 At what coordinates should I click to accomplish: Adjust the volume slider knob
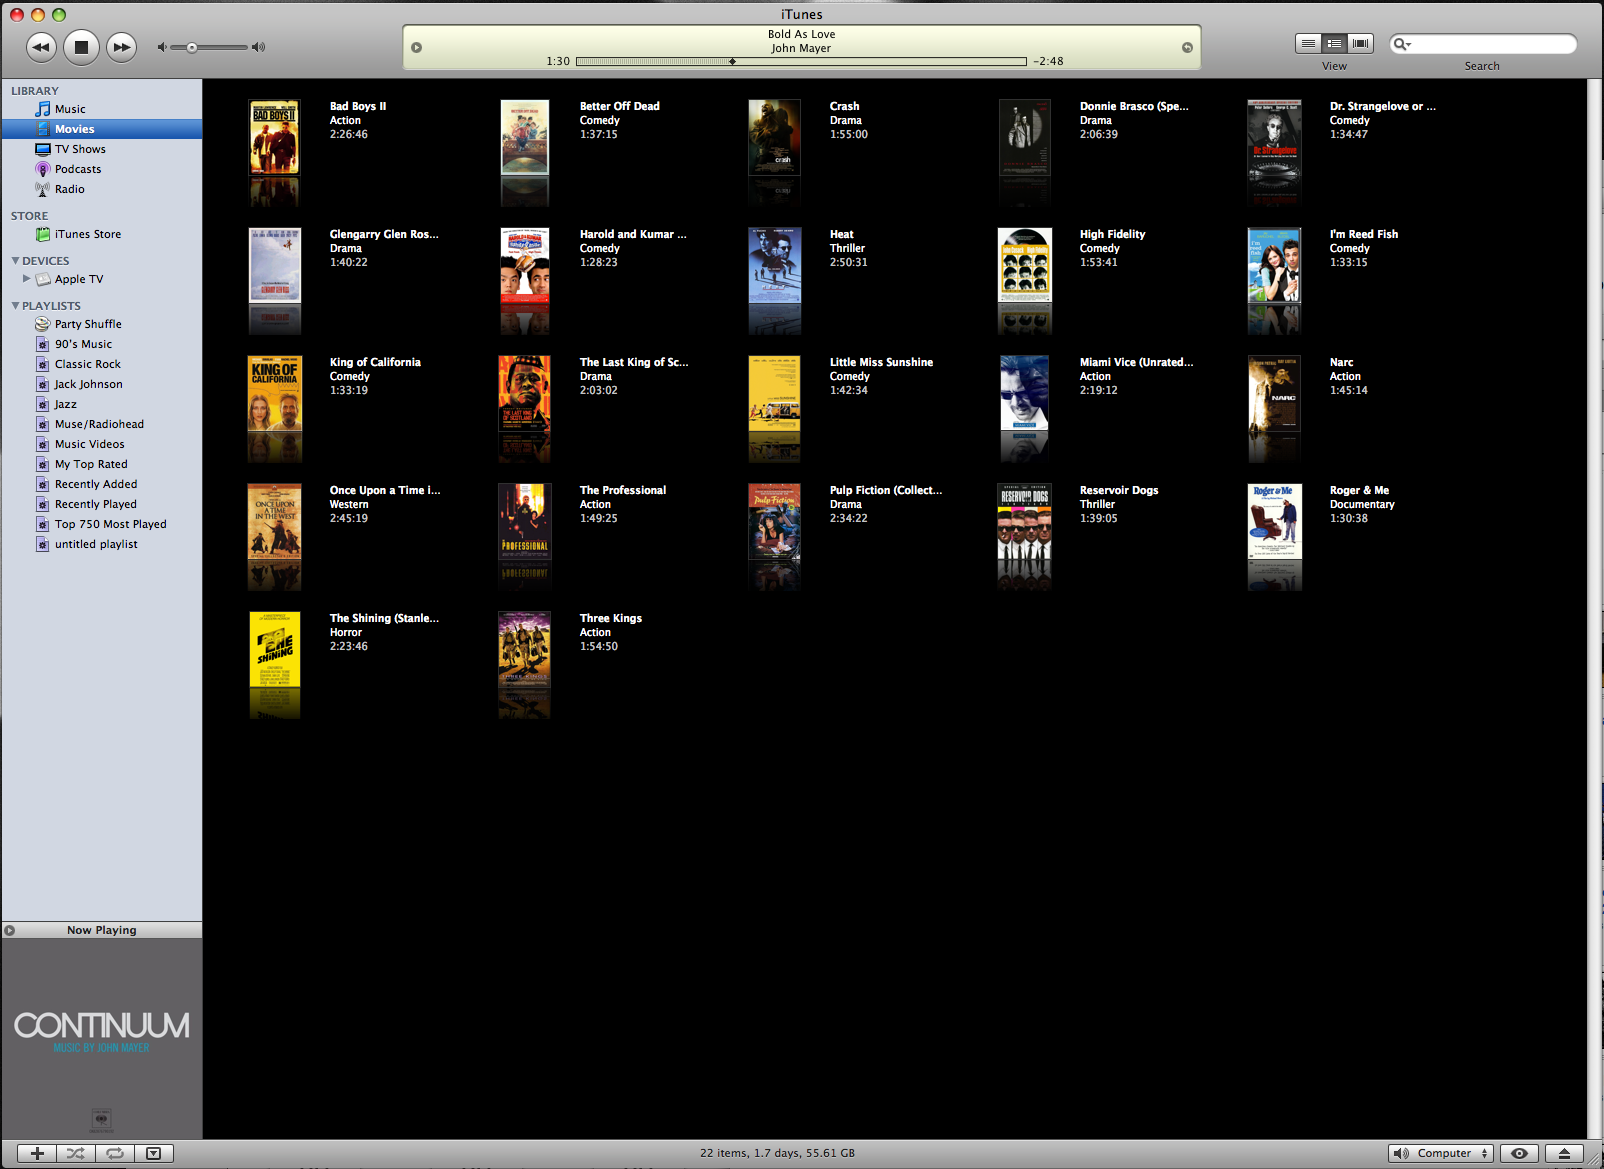pyautogui.click(x=192, y=47)
